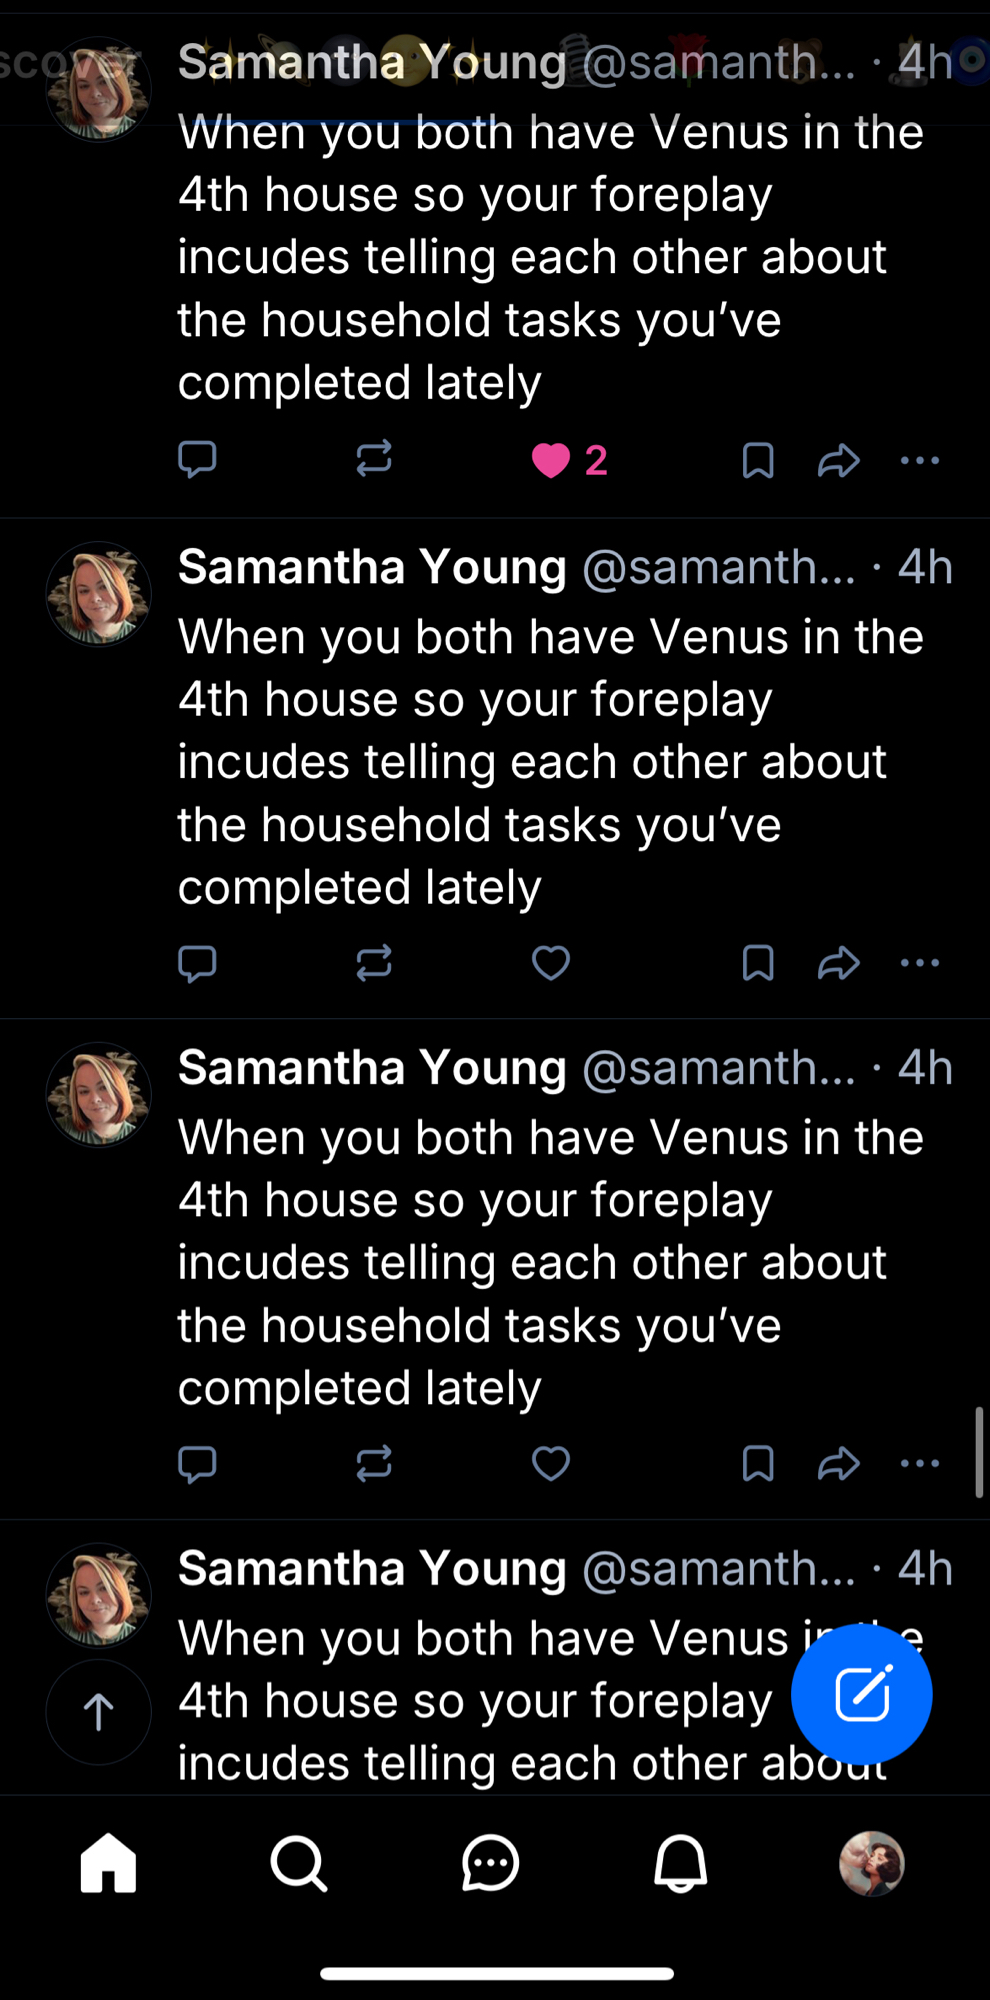The image size is (990, 2000).
Task: Go to the Home tab
Action: coord(108,1864)
